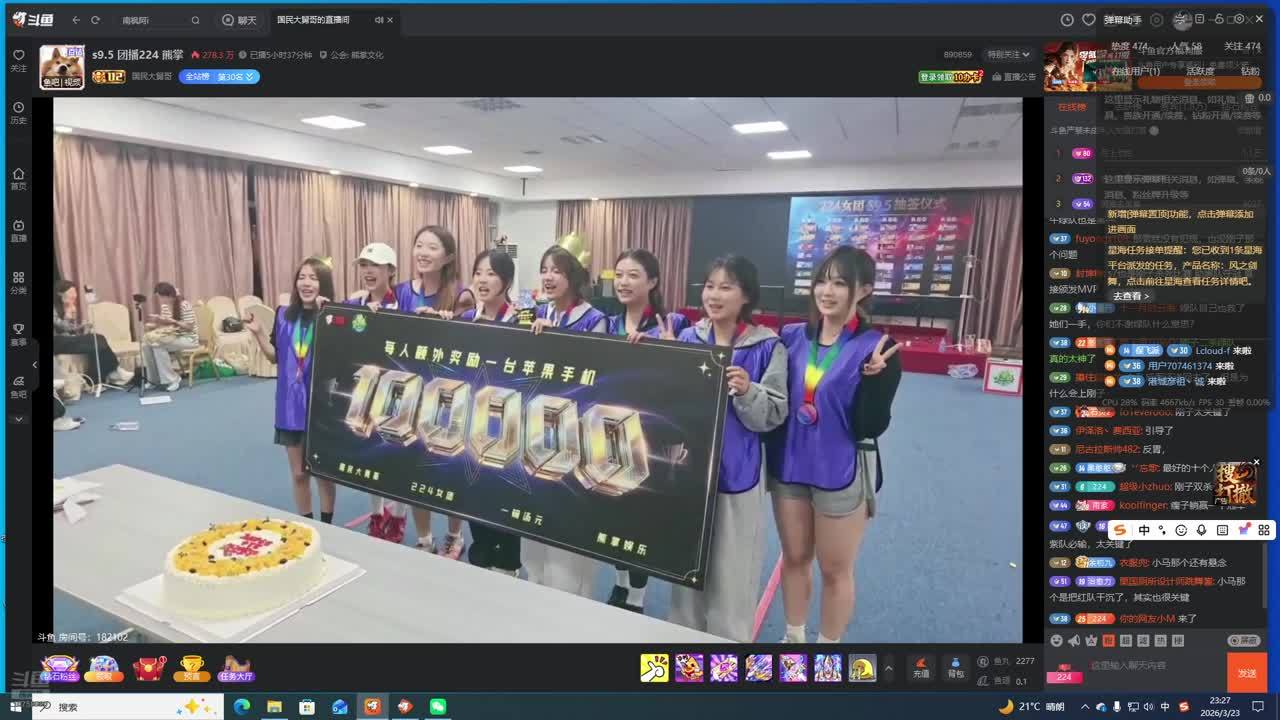
Task: Select the 国民大舅哥的直播间 tab
Action: point(313,20)
